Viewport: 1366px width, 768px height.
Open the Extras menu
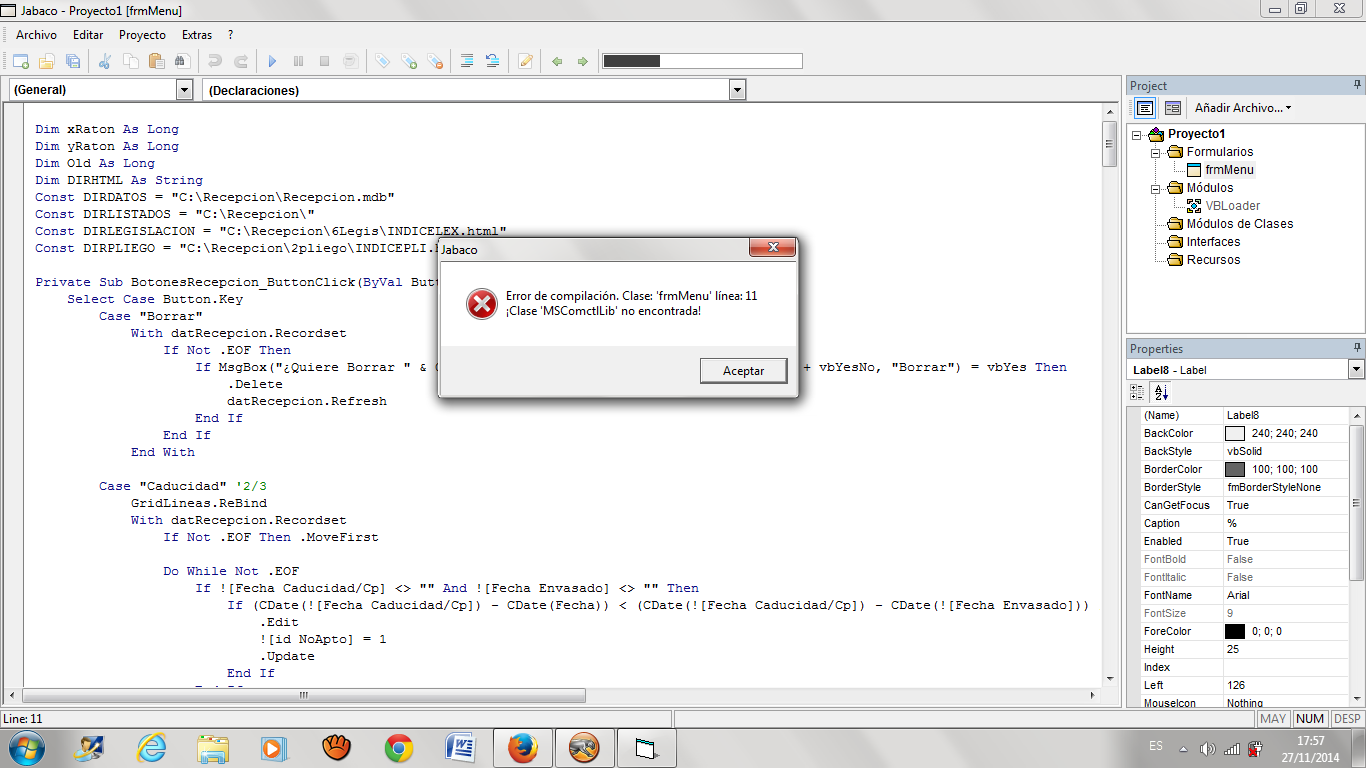coord(197,35)
